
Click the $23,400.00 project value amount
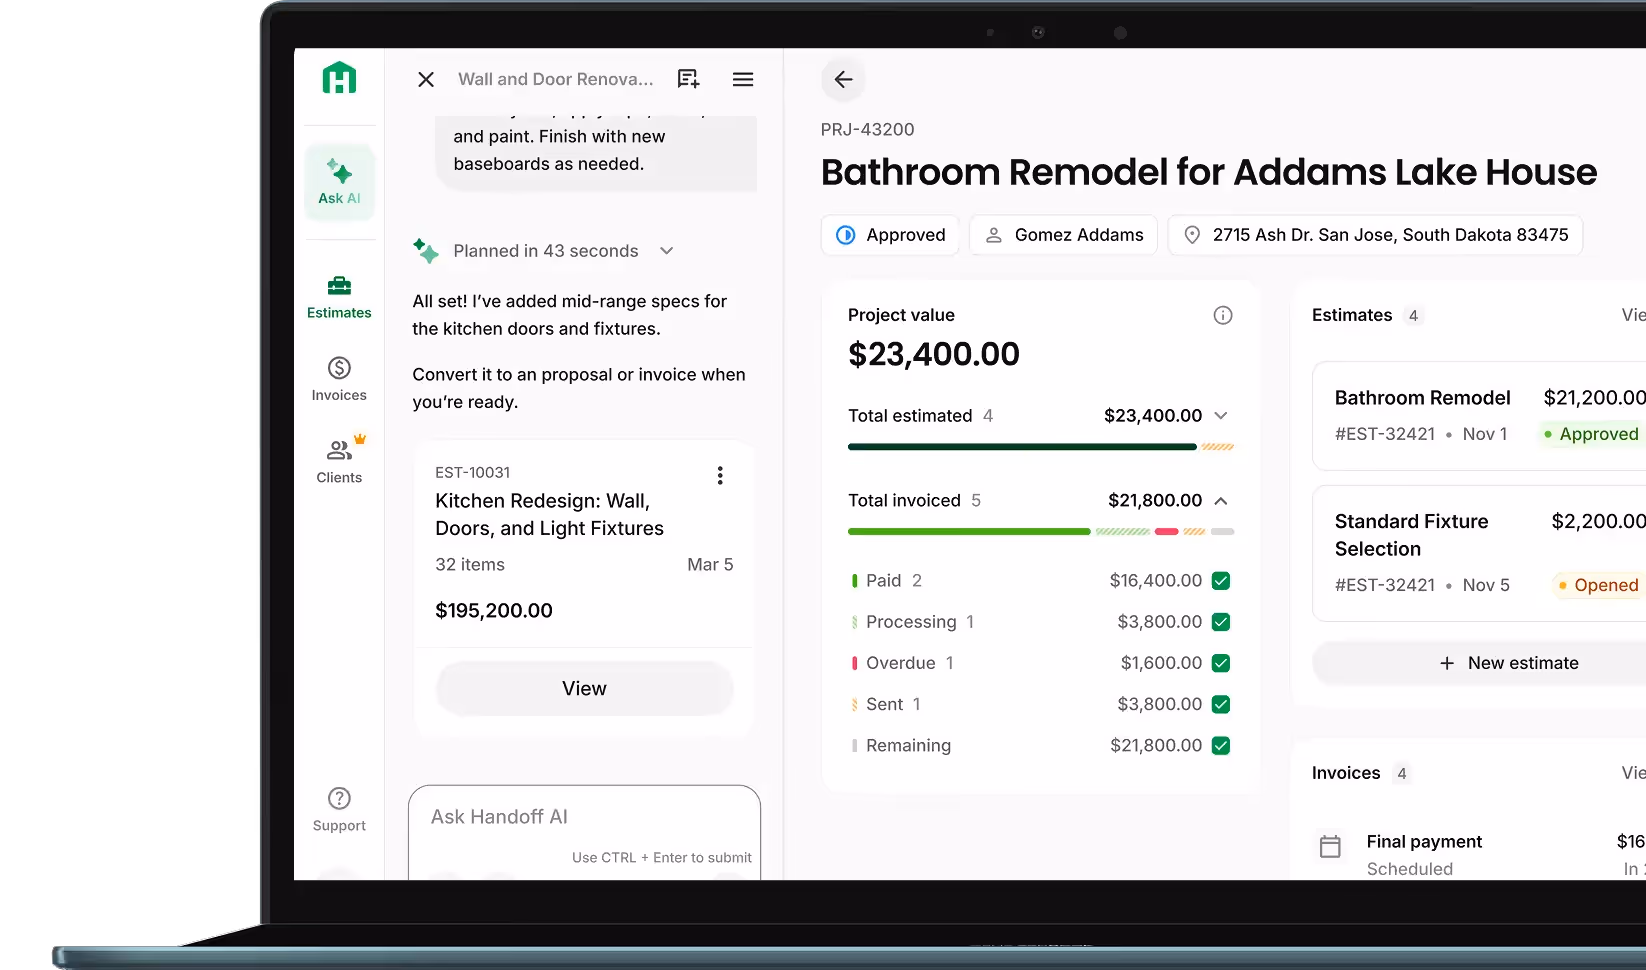(934, 354)
